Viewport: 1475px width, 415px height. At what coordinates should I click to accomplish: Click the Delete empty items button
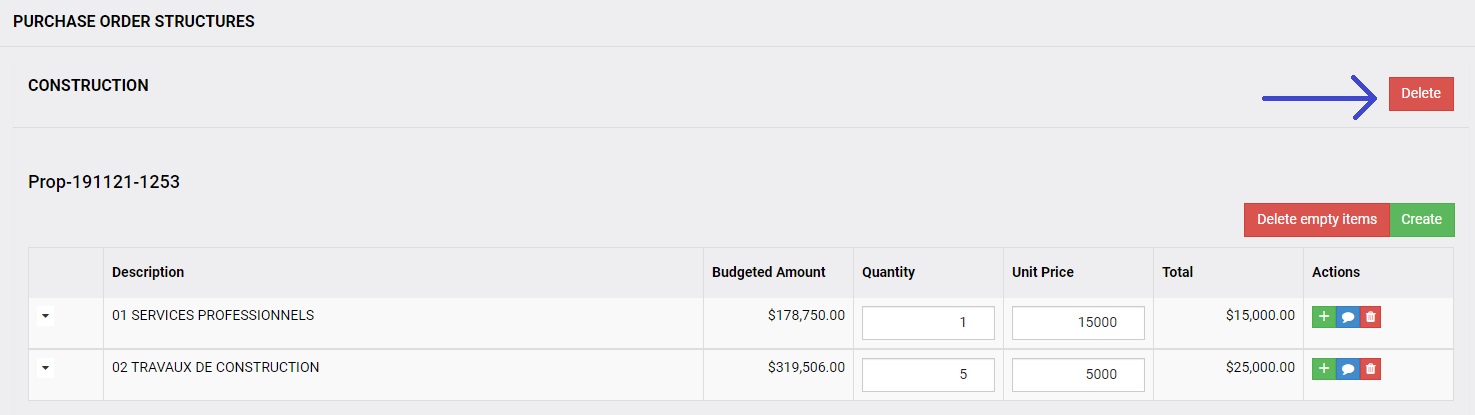point(1317,220)
